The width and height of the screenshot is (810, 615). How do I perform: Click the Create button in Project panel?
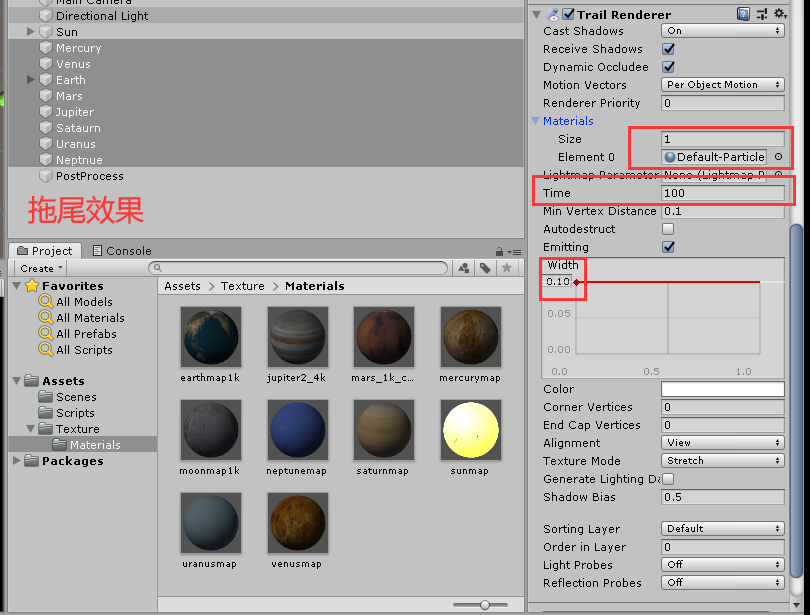[x=39, y=268]
